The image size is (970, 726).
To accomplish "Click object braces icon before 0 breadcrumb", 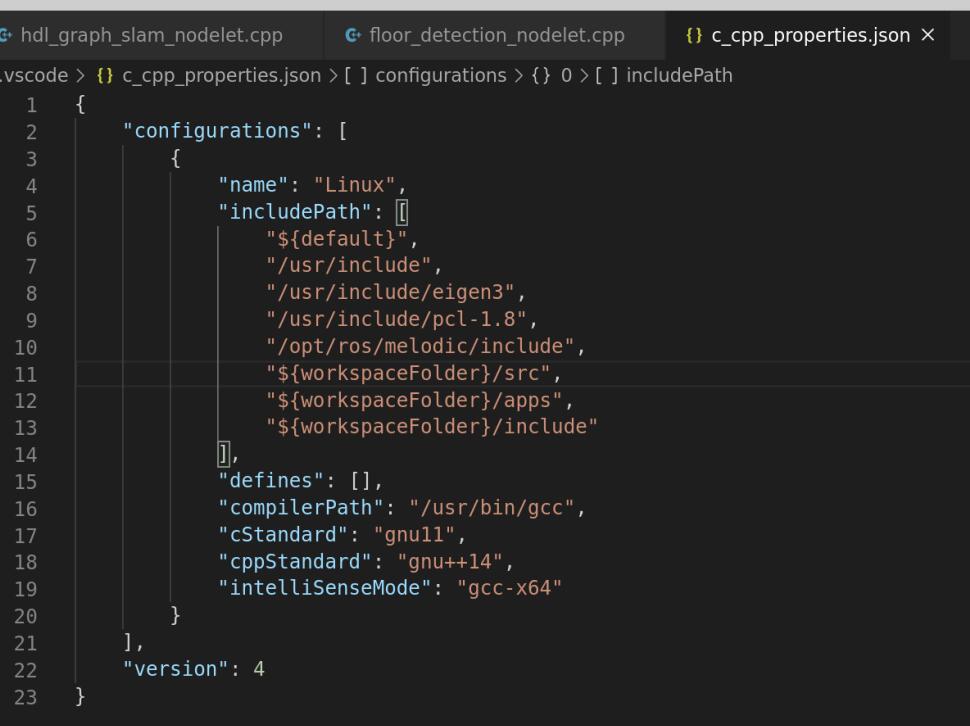I will [x=541, y=75].
